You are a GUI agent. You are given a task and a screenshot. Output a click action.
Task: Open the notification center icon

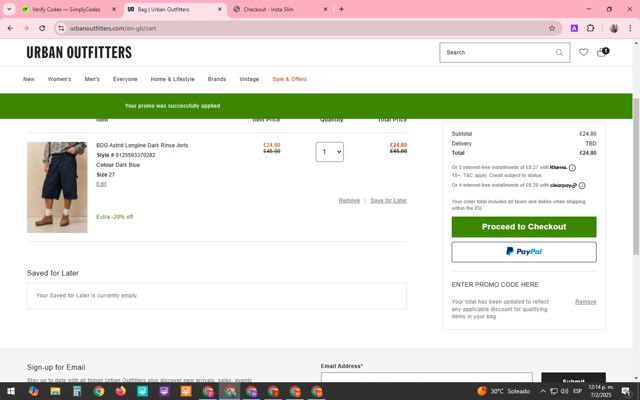tap(627, 392)
